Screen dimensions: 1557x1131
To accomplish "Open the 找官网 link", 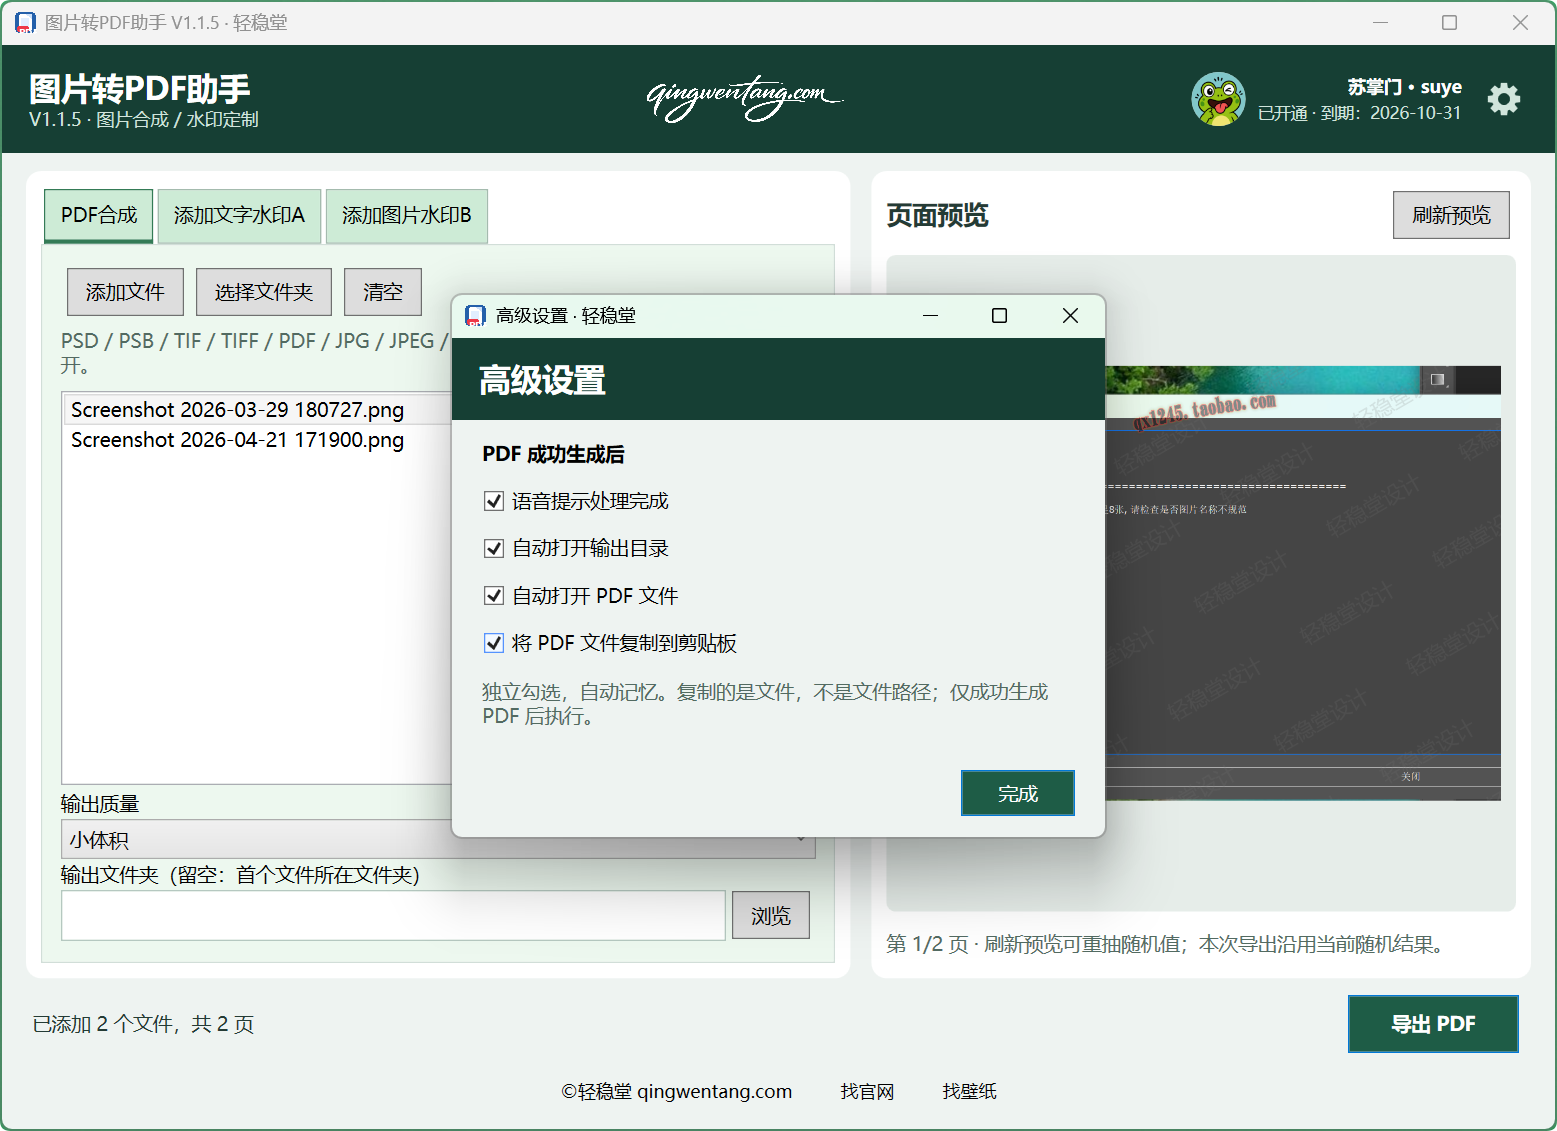I will [867, 1091].
